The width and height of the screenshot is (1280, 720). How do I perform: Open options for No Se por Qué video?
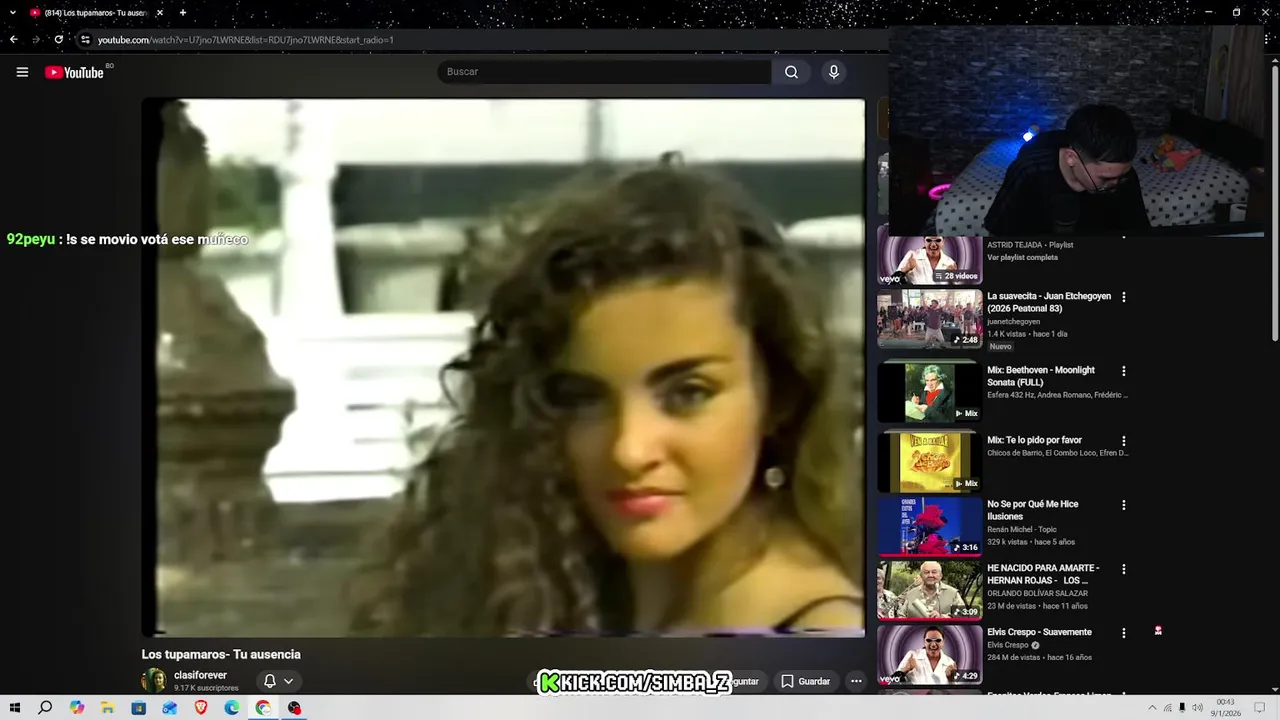[1123, 505]
